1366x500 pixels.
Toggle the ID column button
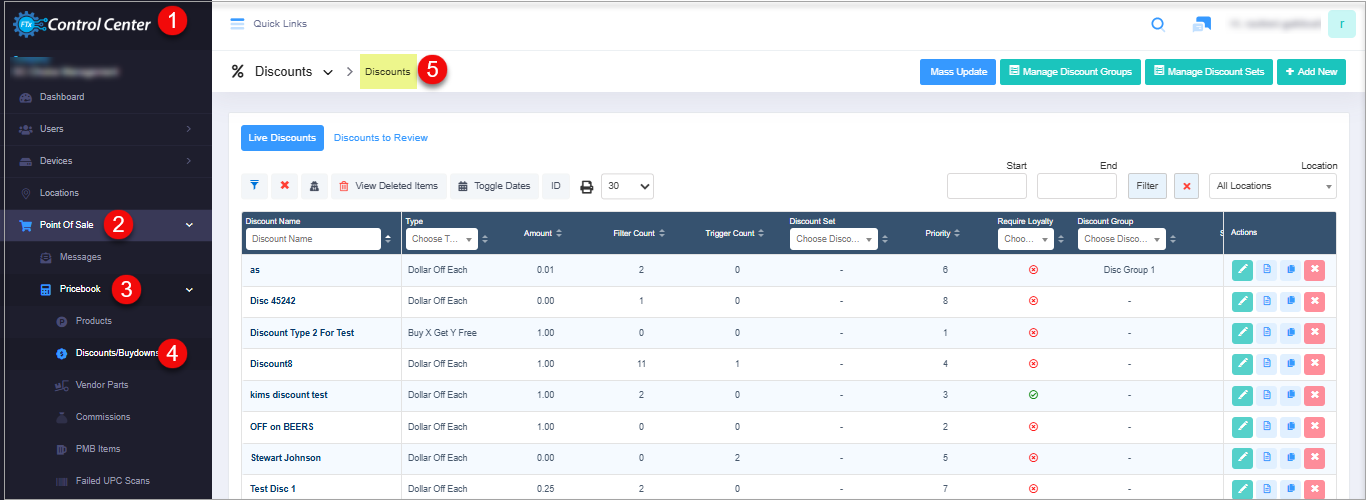click(555, 186)
